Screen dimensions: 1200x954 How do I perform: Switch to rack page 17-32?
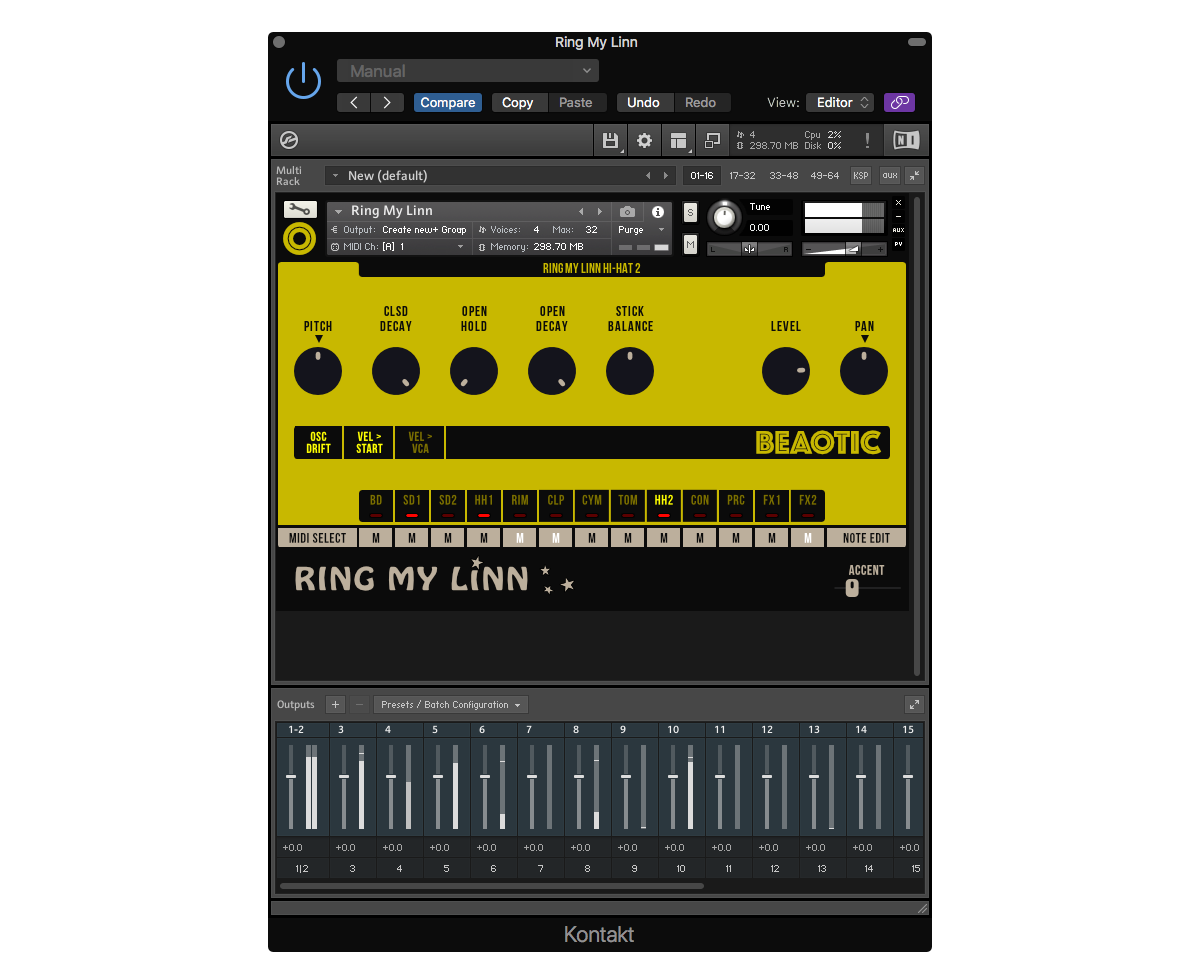743,176
